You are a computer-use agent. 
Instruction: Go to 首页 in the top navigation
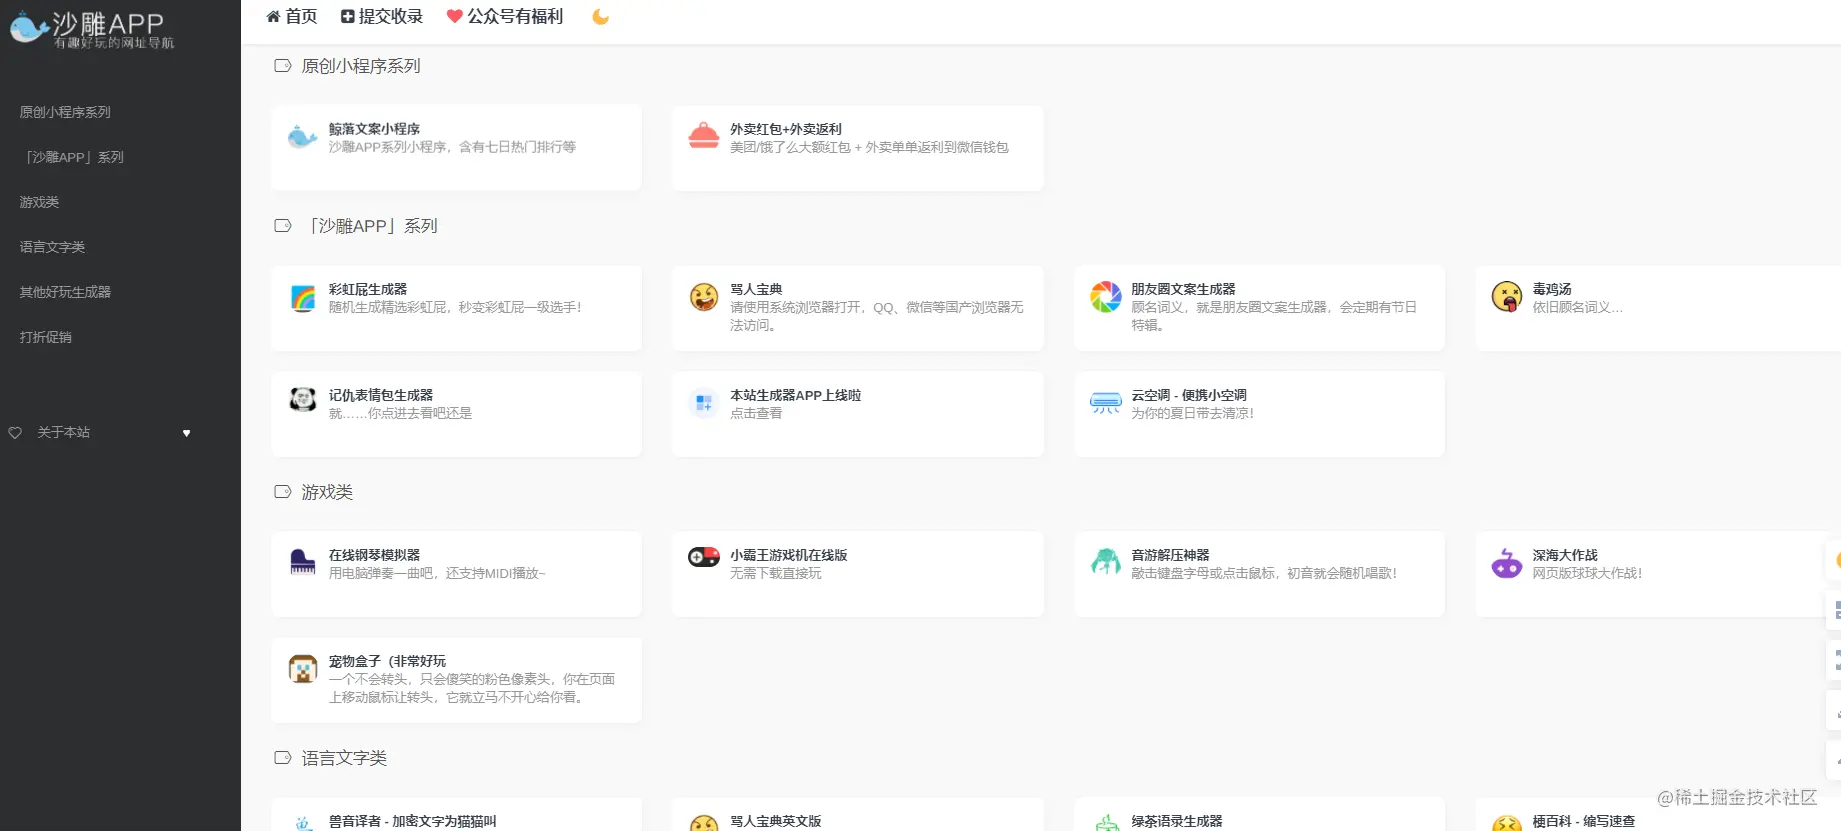click(x=292, y=16)
